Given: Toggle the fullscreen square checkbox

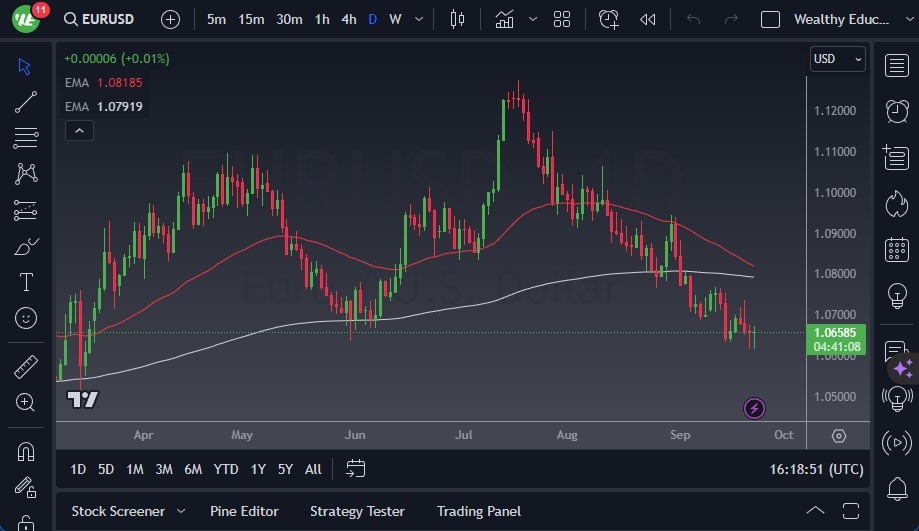Looking at the screenshot, I should pyautogui.click(x=770, y=19).
